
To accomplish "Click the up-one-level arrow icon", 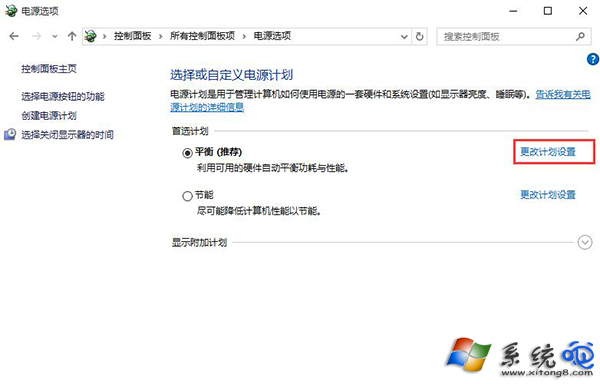I will tap(72, 36).
